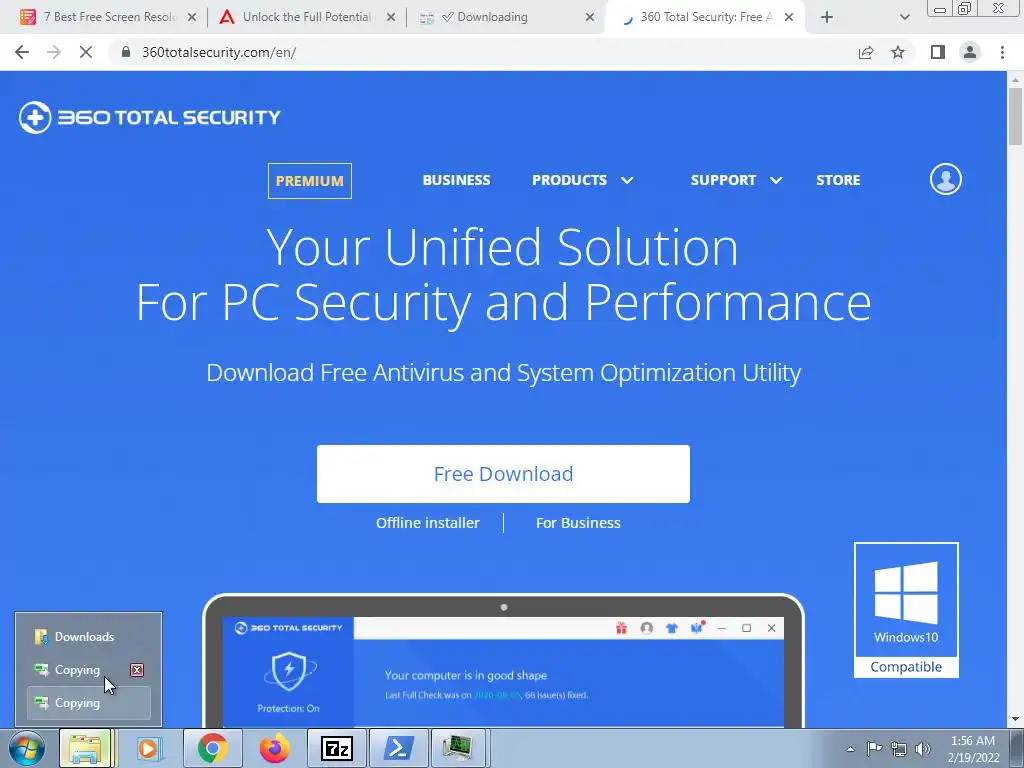Show hidden tray icons arrow
Image resolution: width=1024 pixels, height=768 pixels.
click(850, 749)
